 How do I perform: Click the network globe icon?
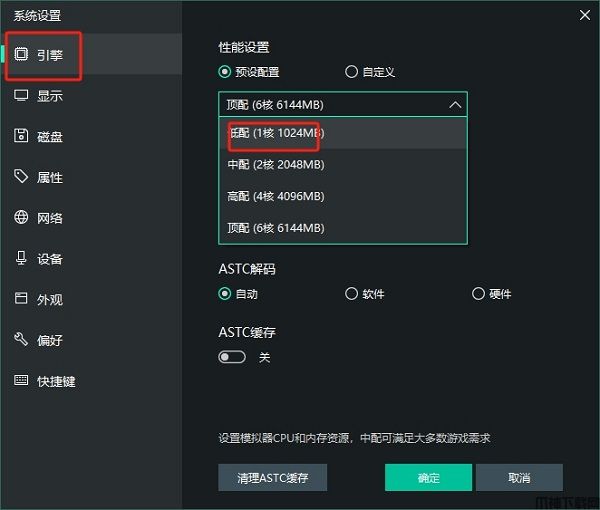click(21, 218)
